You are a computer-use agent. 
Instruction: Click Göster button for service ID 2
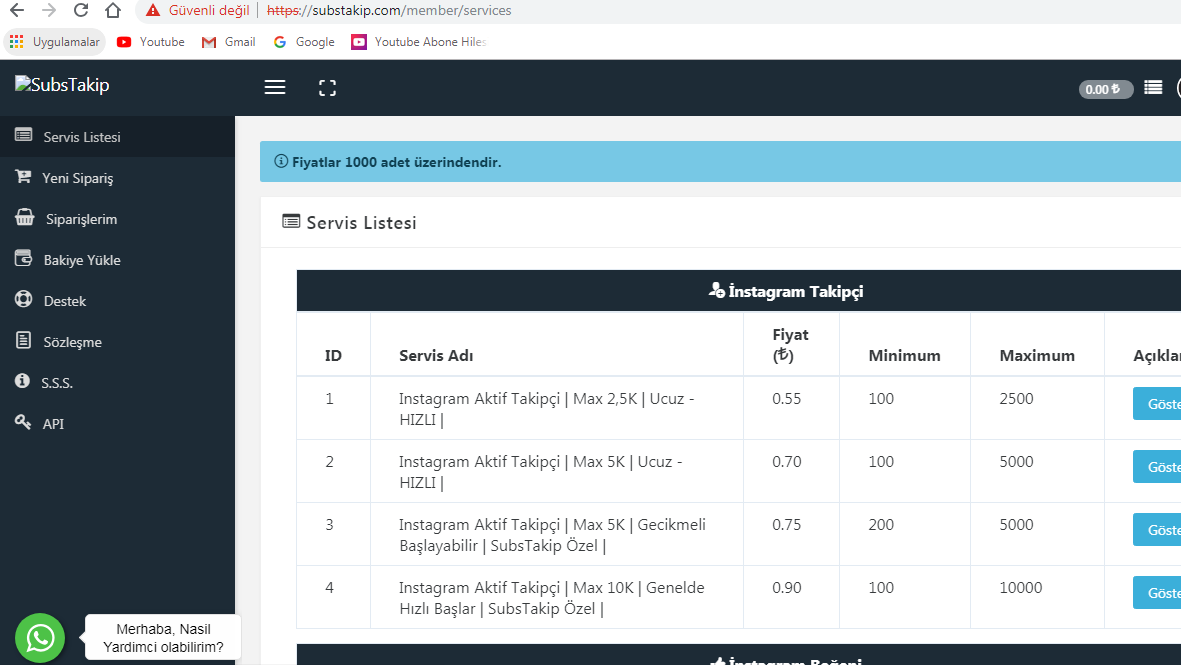(1158, 467)
